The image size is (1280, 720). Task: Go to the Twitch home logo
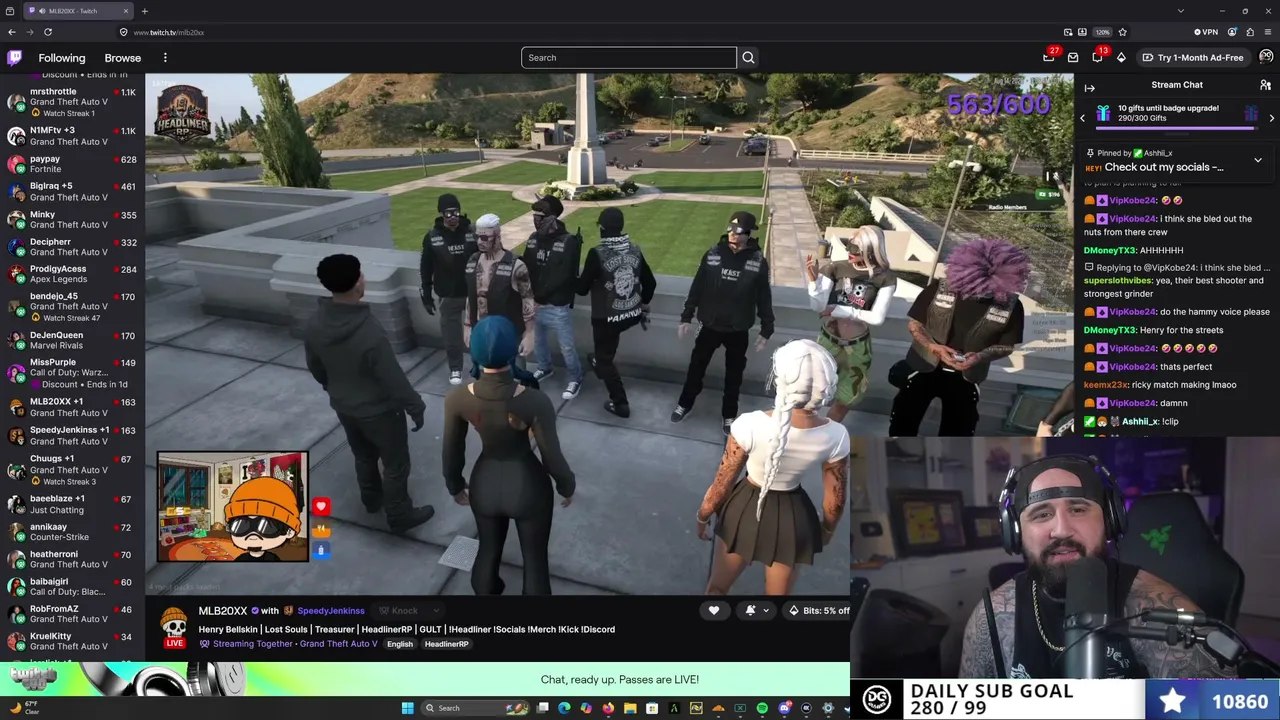(x=14, y=58)
